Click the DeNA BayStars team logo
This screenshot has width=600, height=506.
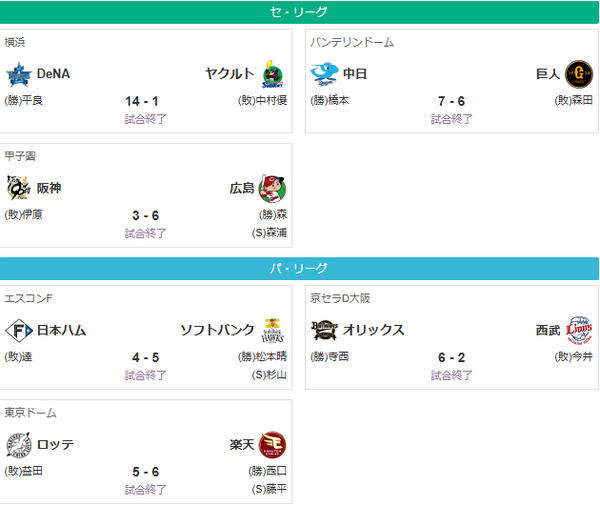pyautogui.click(x=19, y=75)
